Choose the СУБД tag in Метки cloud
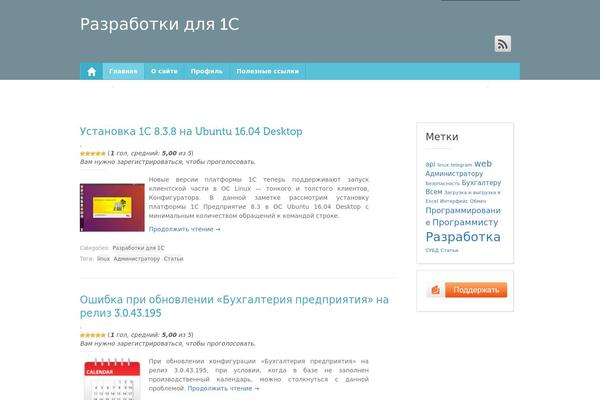The image size is (600, 400). pos(432,250)
